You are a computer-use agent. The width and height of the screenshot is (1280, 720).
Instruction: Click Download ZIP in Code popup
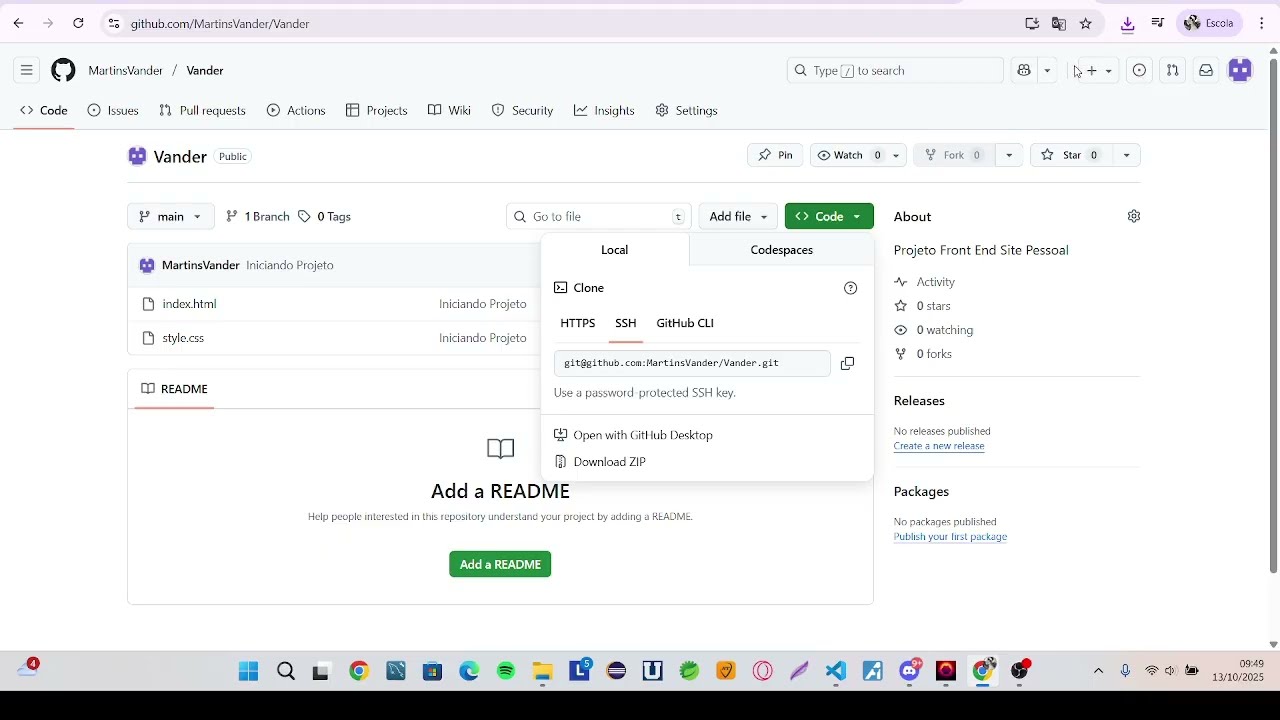pos(610,462)
